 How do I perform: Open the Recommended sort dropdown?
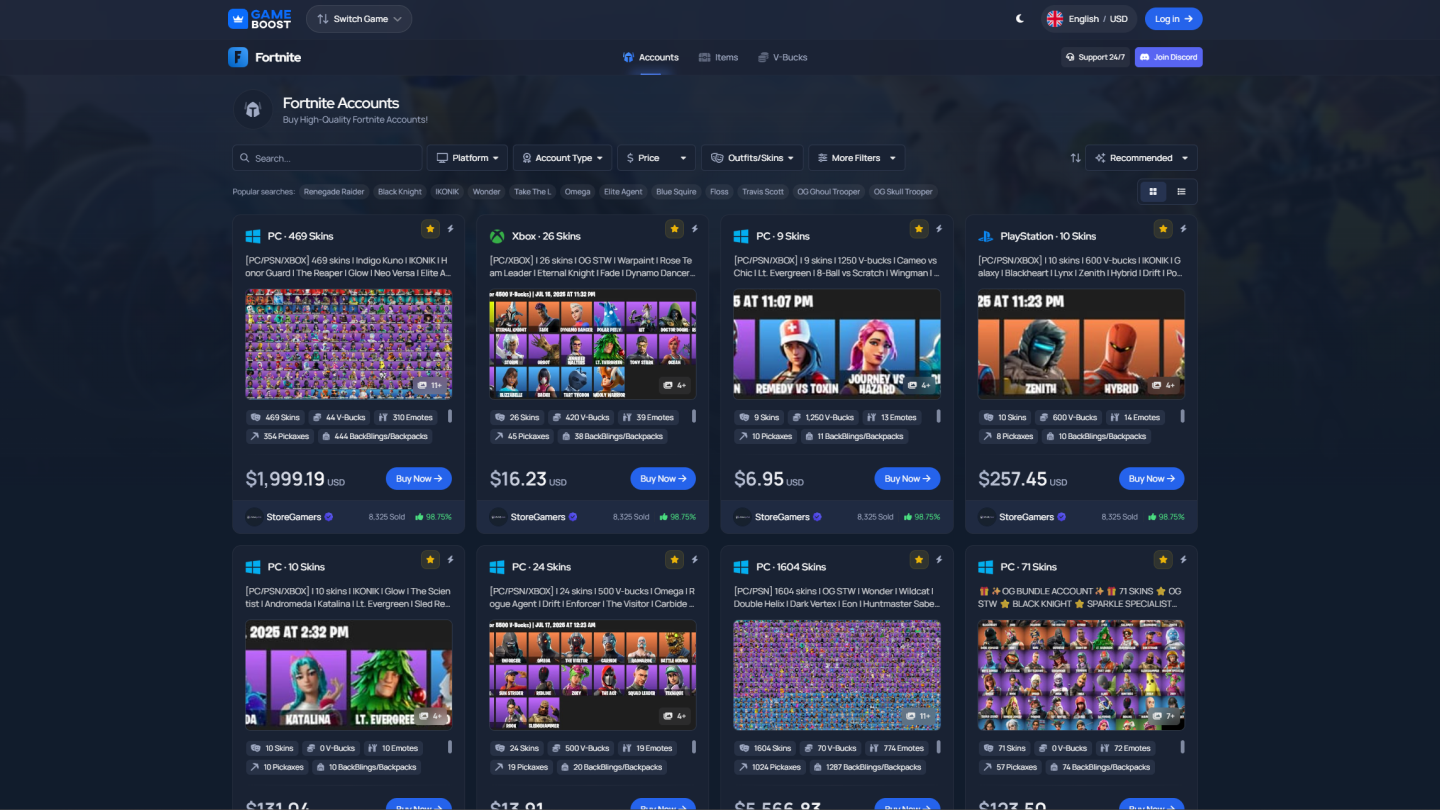point(1141,158)
